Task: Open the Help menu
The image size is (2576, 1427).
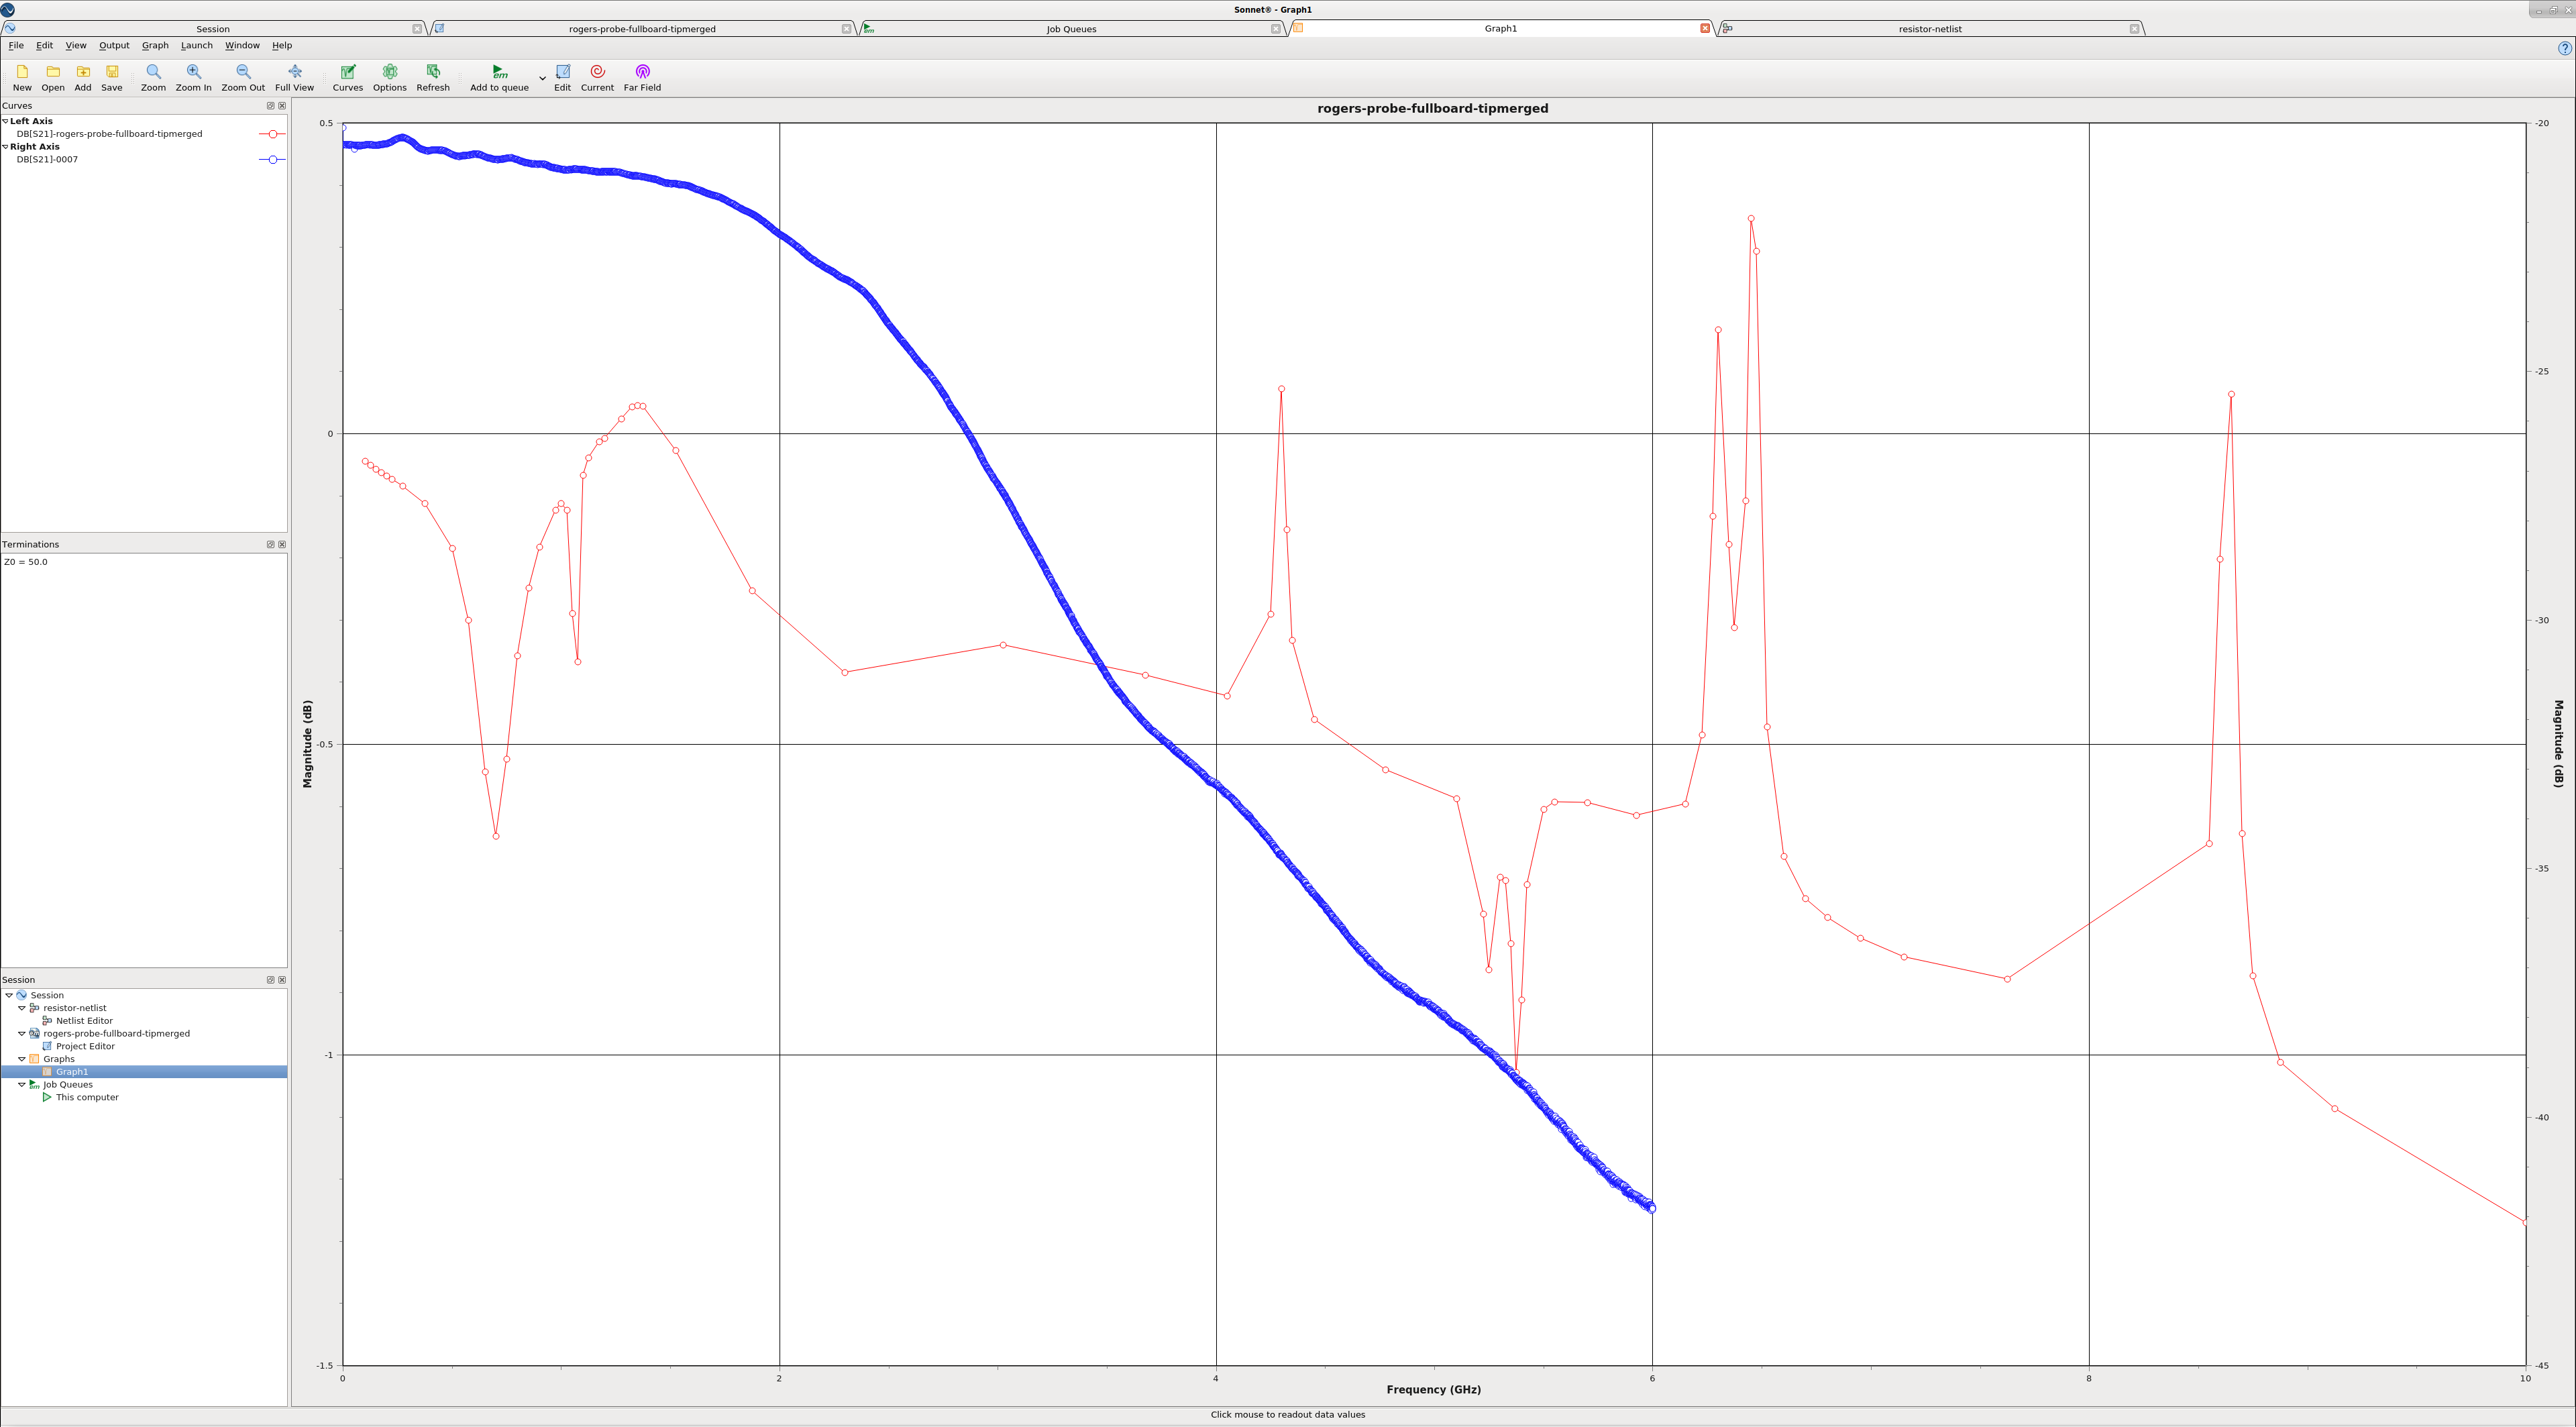Action: [282, 45]
